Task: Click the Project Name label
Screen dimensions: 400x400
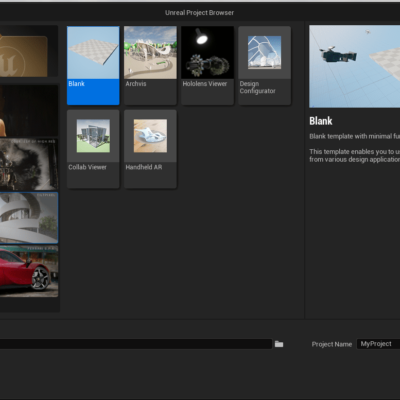Action: (x=332, y=344)
